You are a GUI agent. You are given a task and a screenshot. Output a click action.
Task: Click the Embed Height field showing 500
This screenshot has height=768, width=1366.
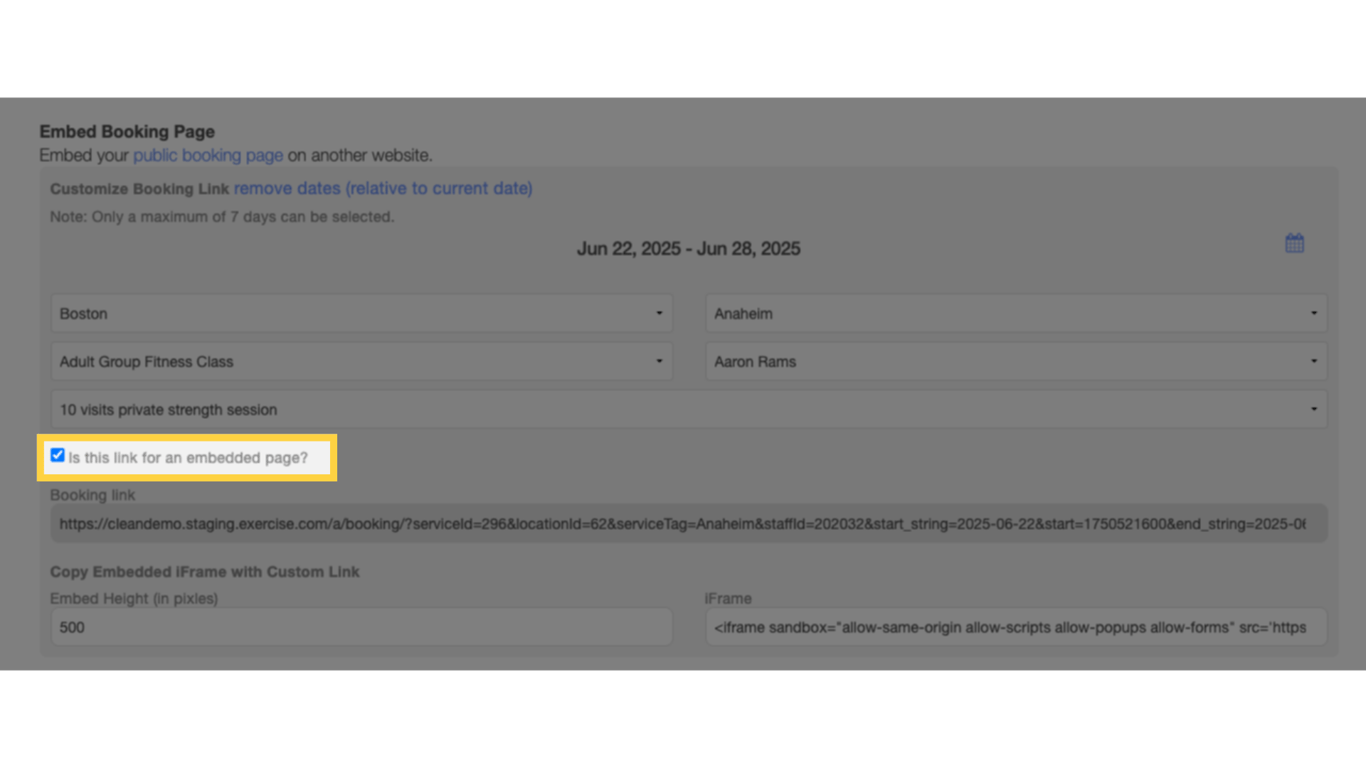(360, 627)
